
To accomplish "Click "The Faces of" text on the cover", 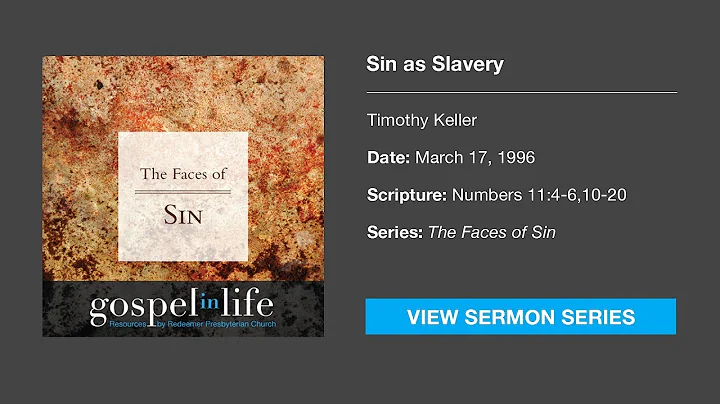I will [184, 174].
